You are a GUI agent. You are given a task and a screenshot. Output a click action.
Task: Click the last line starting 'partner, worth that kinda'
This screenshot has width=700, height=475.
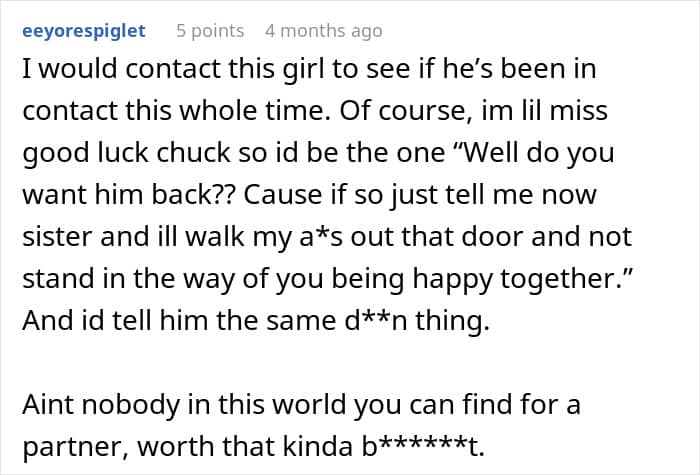pyautogui.click(x=250, y=448)
